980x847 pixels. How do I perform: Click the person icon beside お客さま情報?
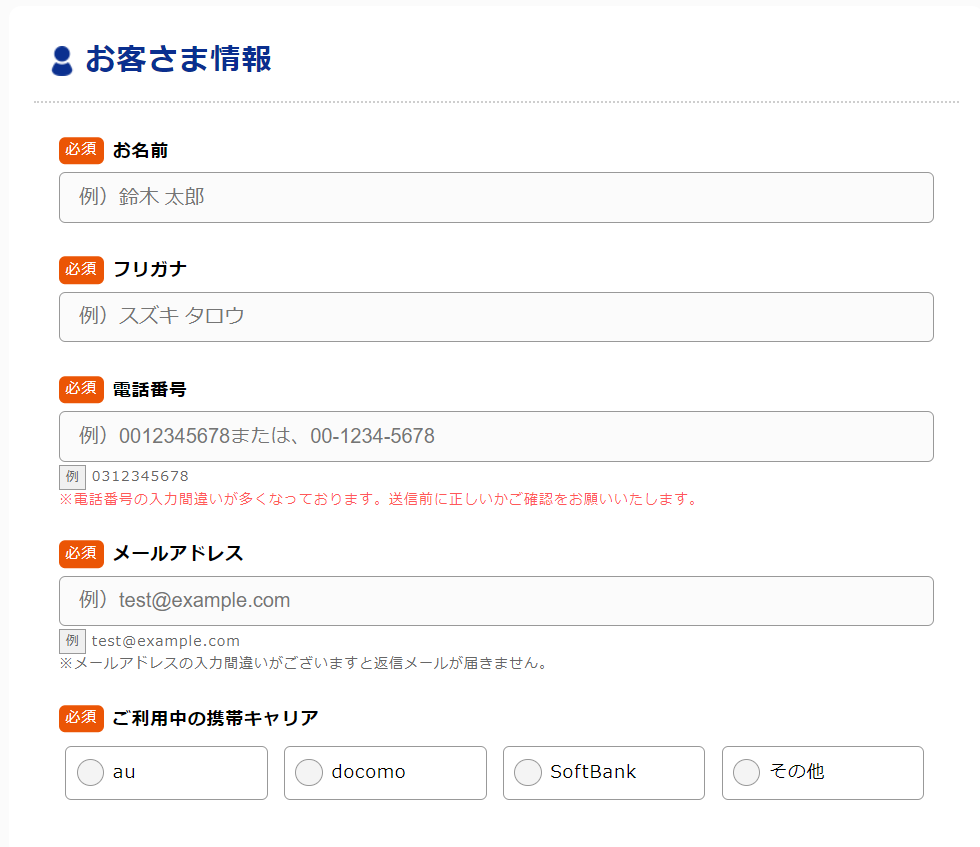(62, 61)
